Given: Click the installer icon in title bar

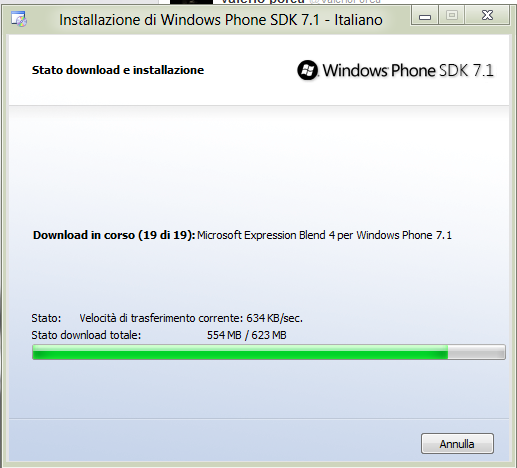Looking at the screenshot, I should (19, 19).
